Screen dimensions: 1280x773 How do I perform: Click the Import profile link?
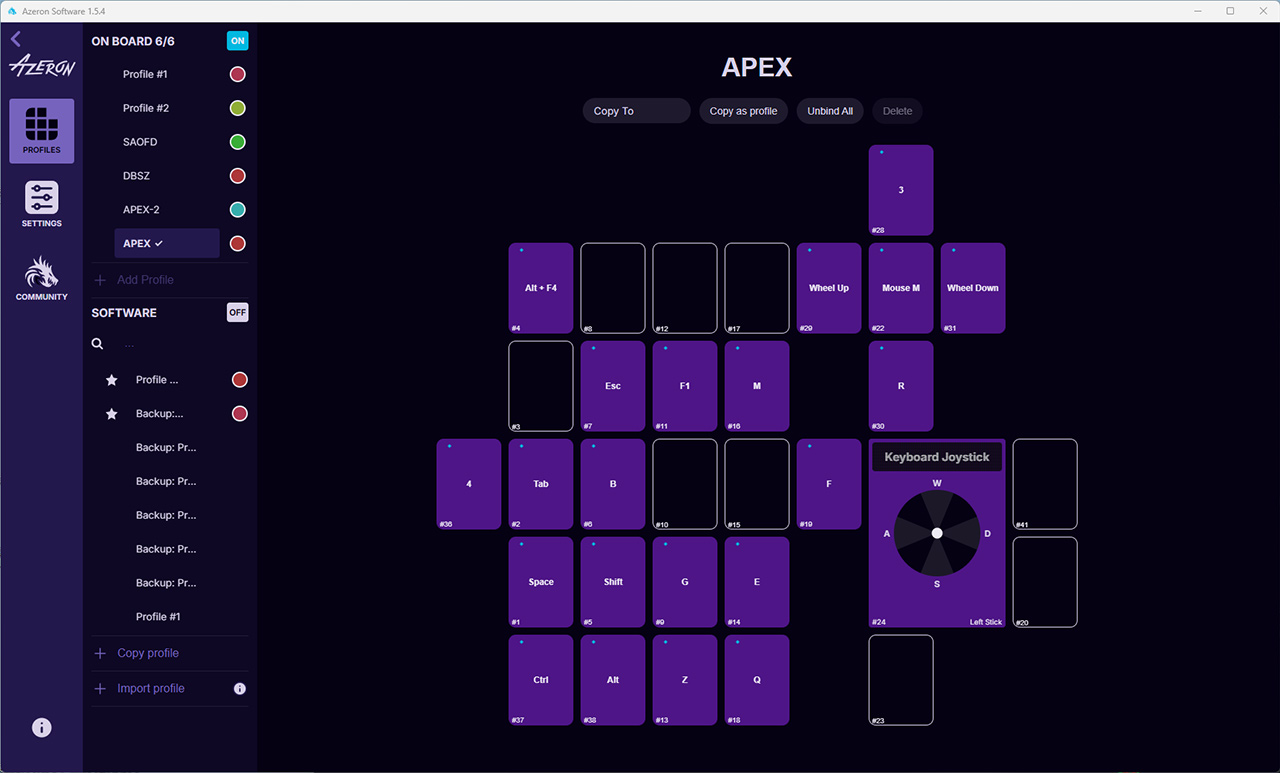(151, 689)
